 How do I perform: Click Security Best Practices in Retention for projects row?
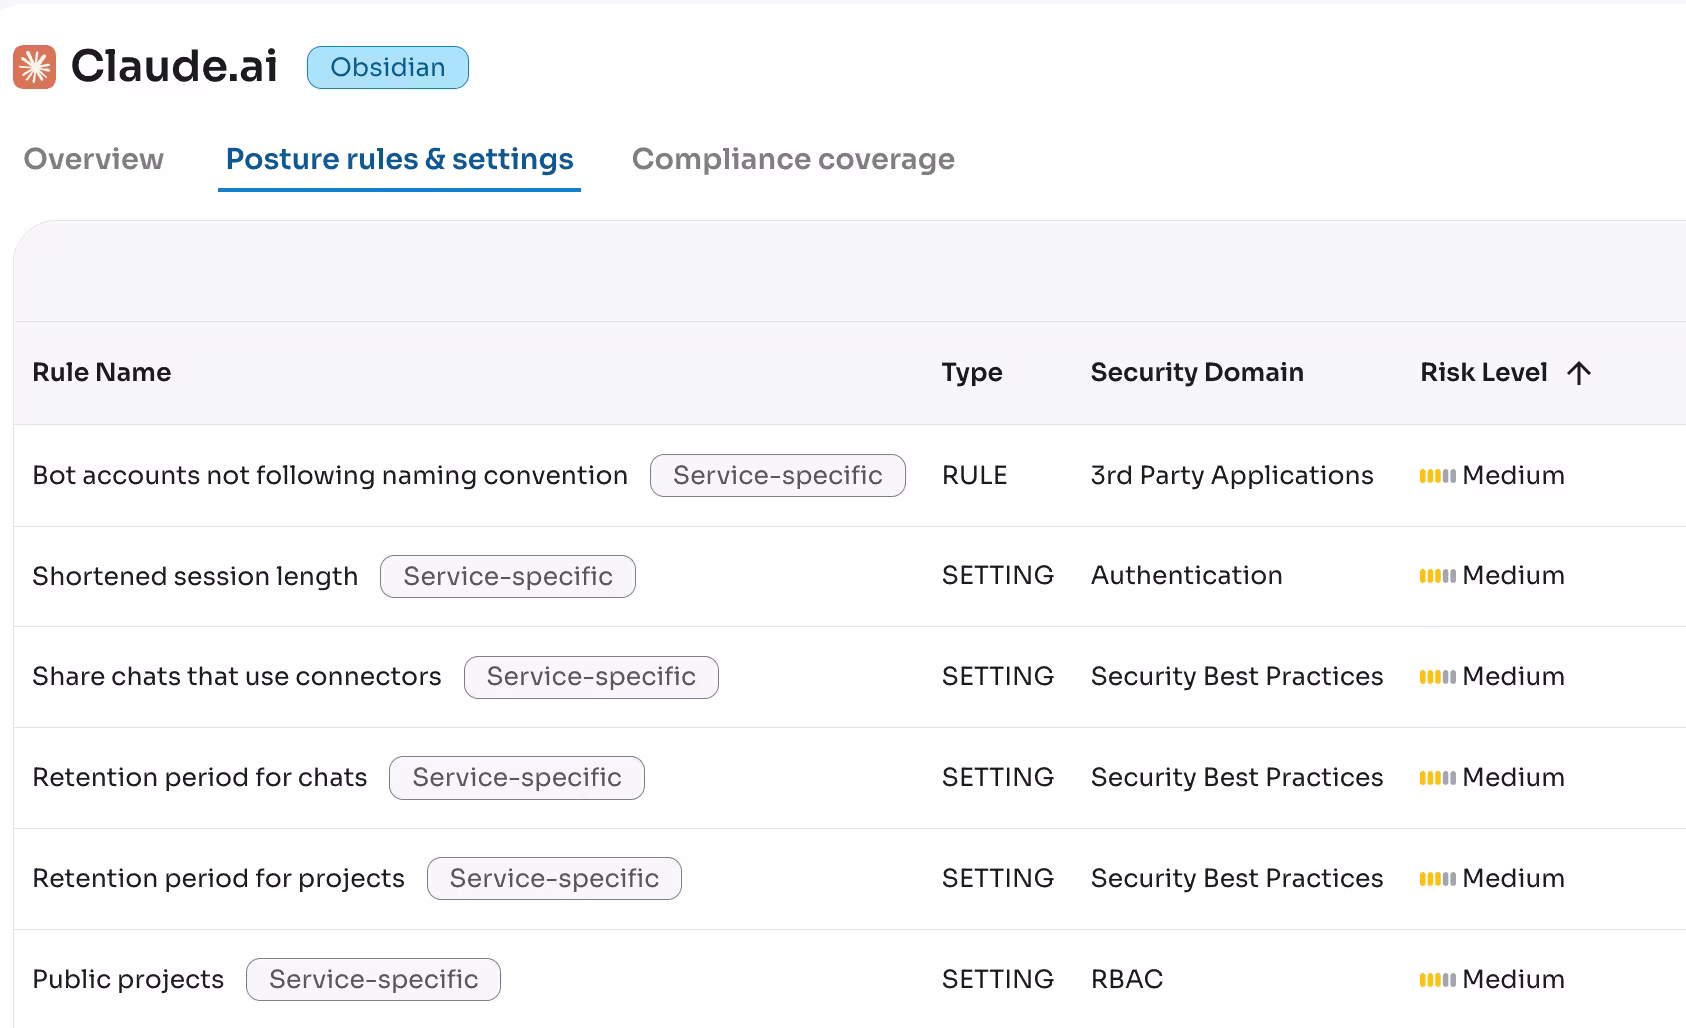1237,878
